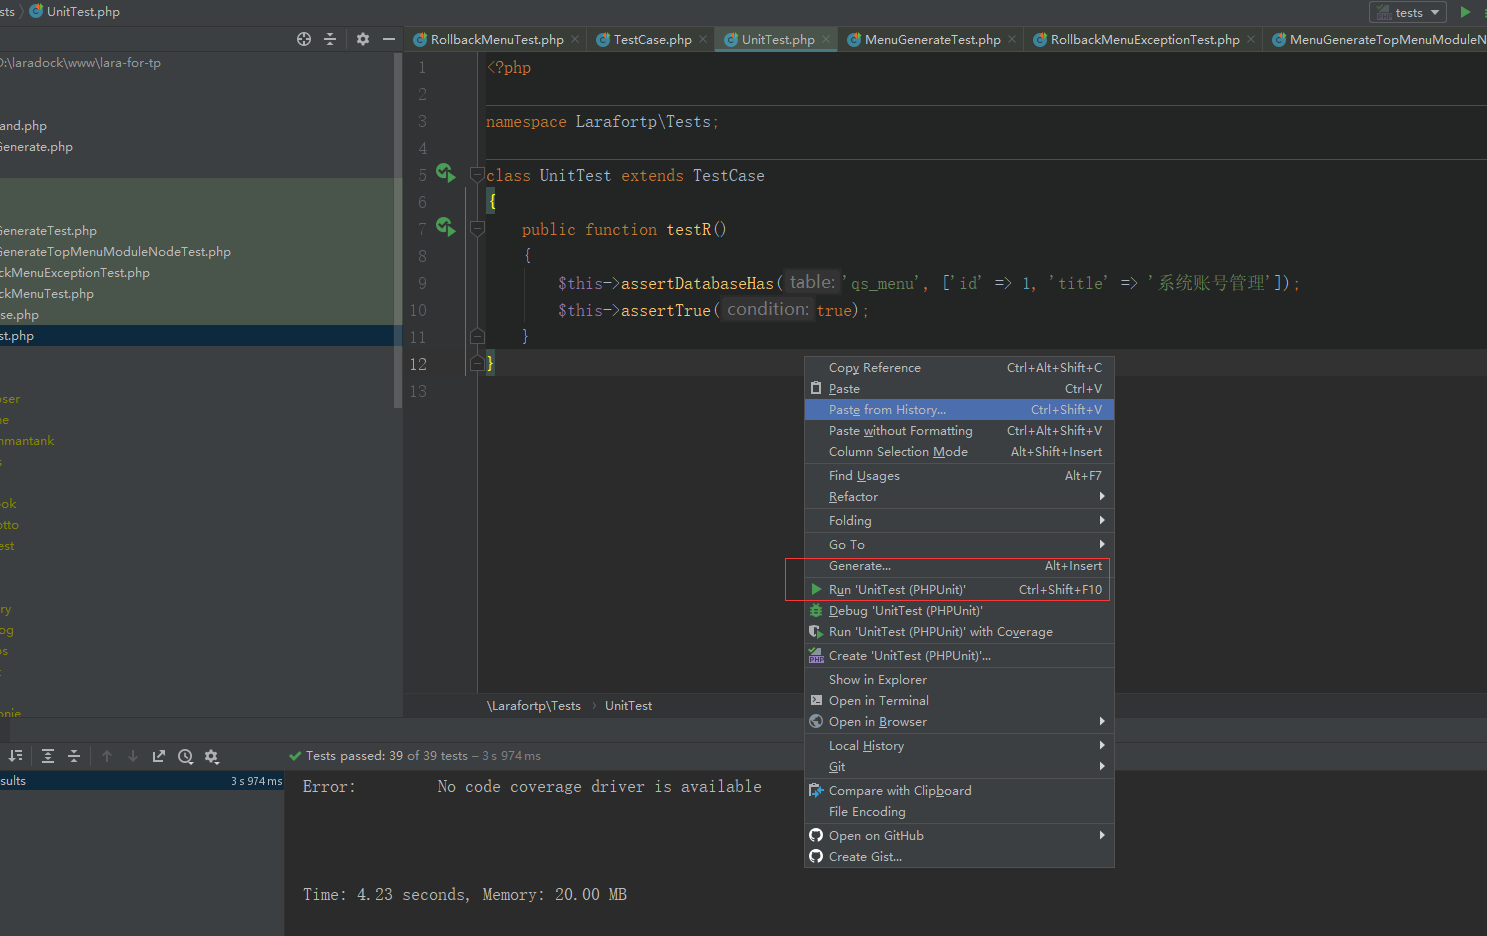Collapse testR function fold marker

click(477, 229)
